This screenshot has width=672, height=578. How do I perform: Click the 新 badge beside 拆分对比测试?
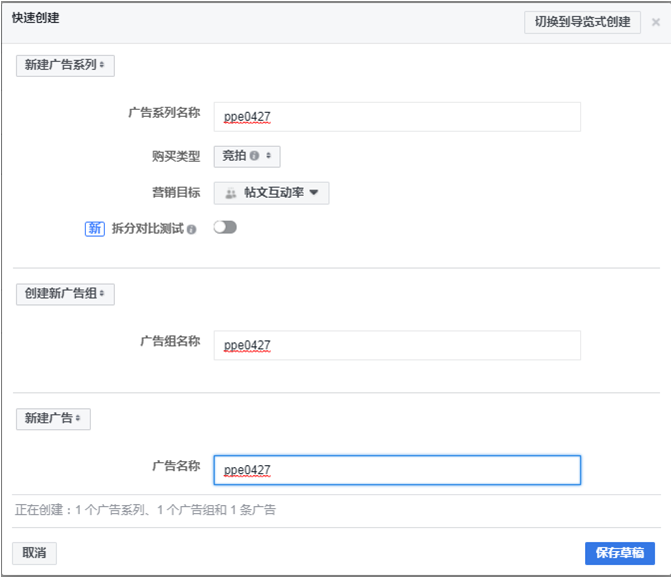95,228
